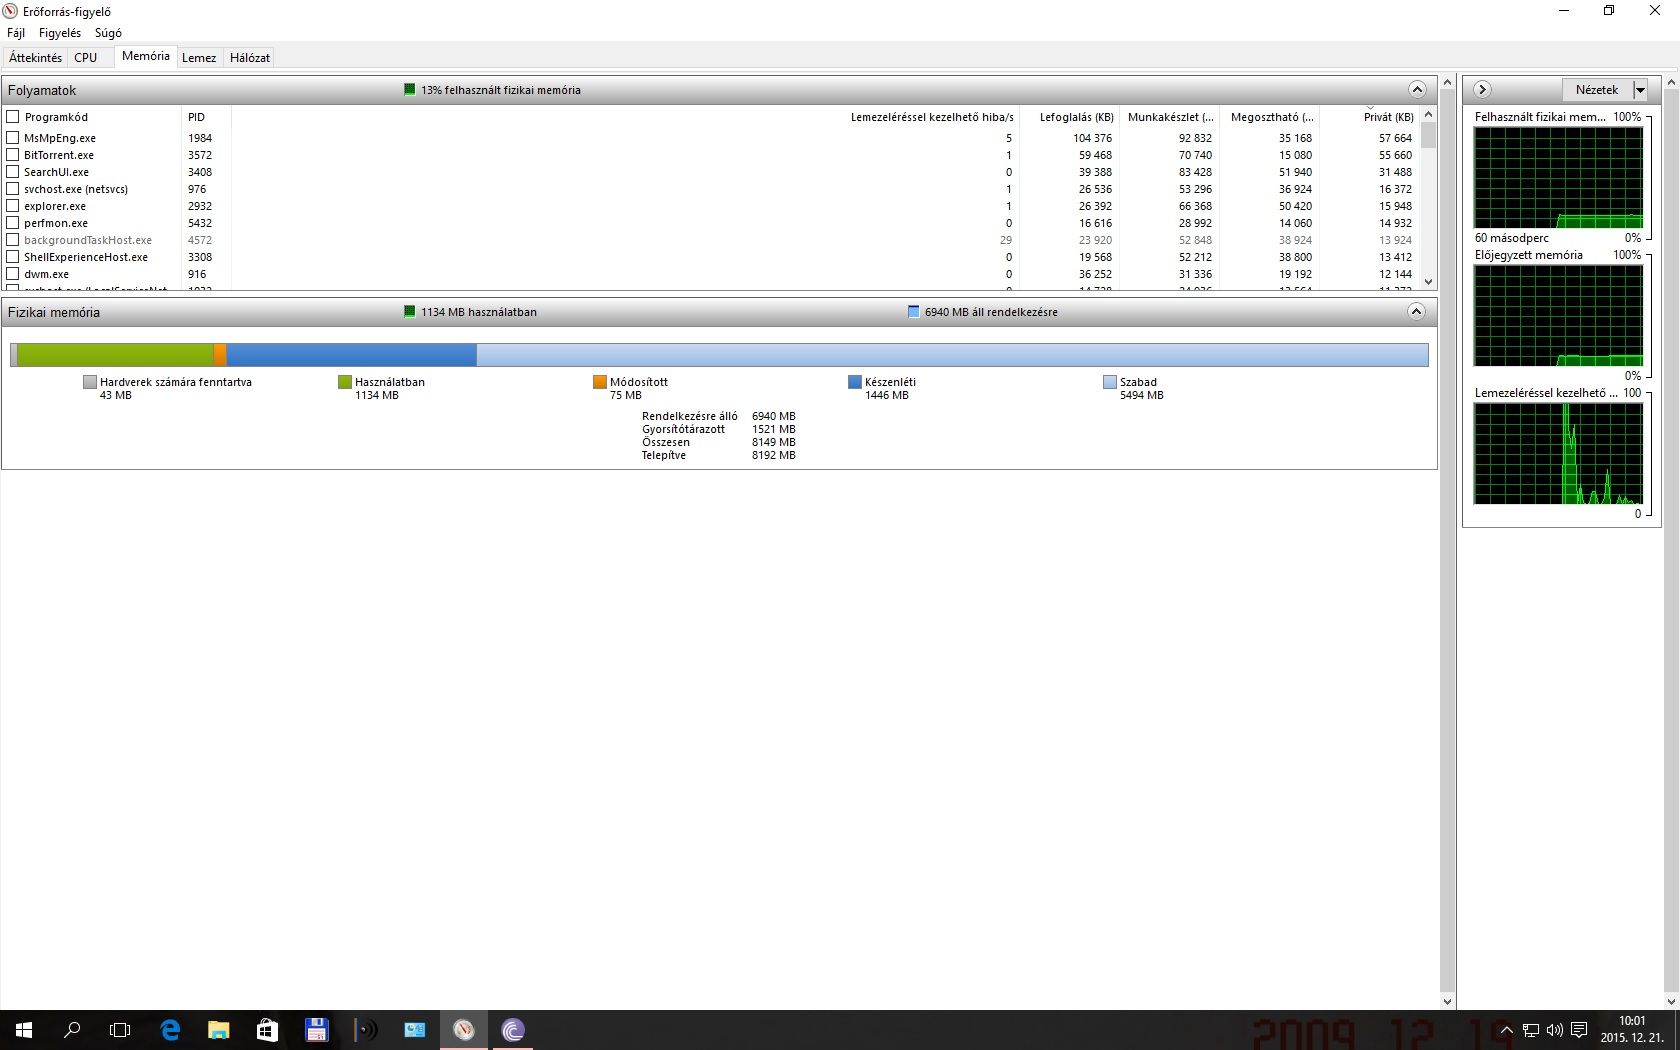Check the backgroundTaskHost.exe process
Image resolution: width=1680 pixels, height=1050 pixels.
pyautogui.click(x=13, y=240)
